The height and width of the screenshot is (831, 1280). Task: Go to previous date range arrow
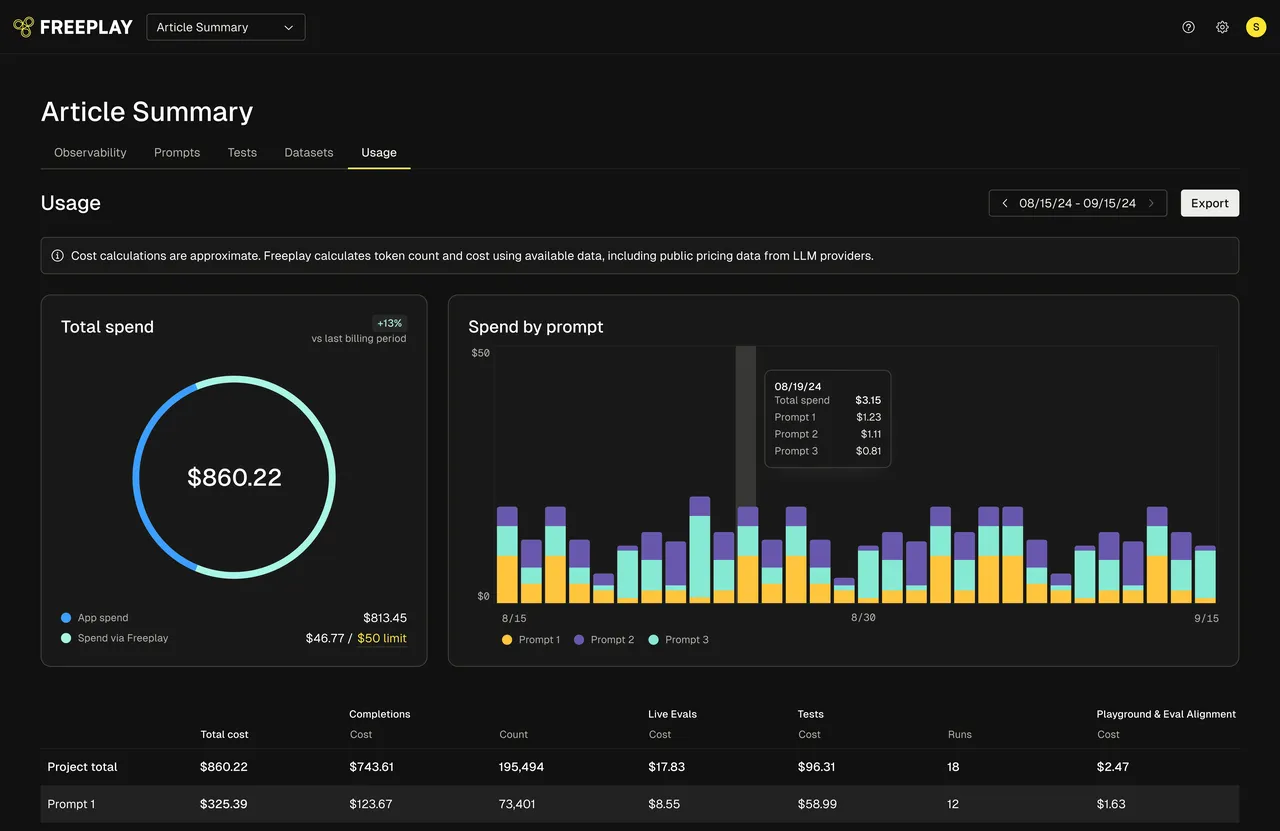(1005, 203)
